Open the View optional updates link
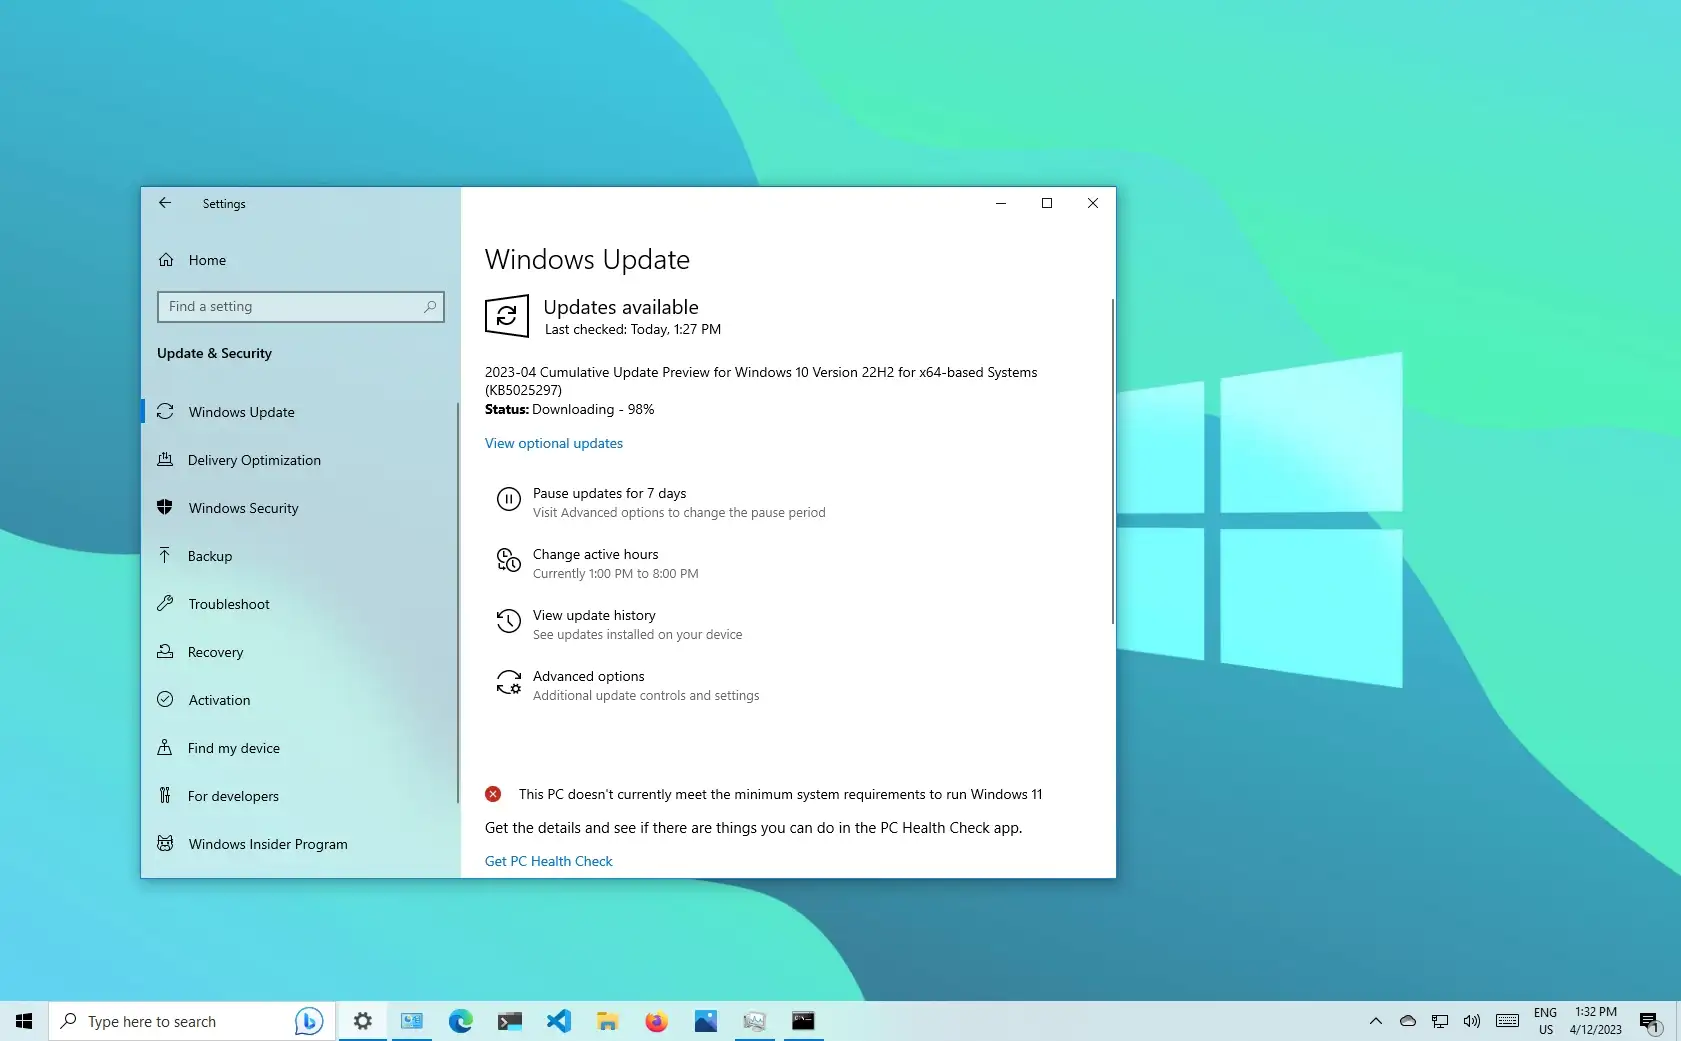Viewport: 1681px width, 1041px height. coord(553,443)
